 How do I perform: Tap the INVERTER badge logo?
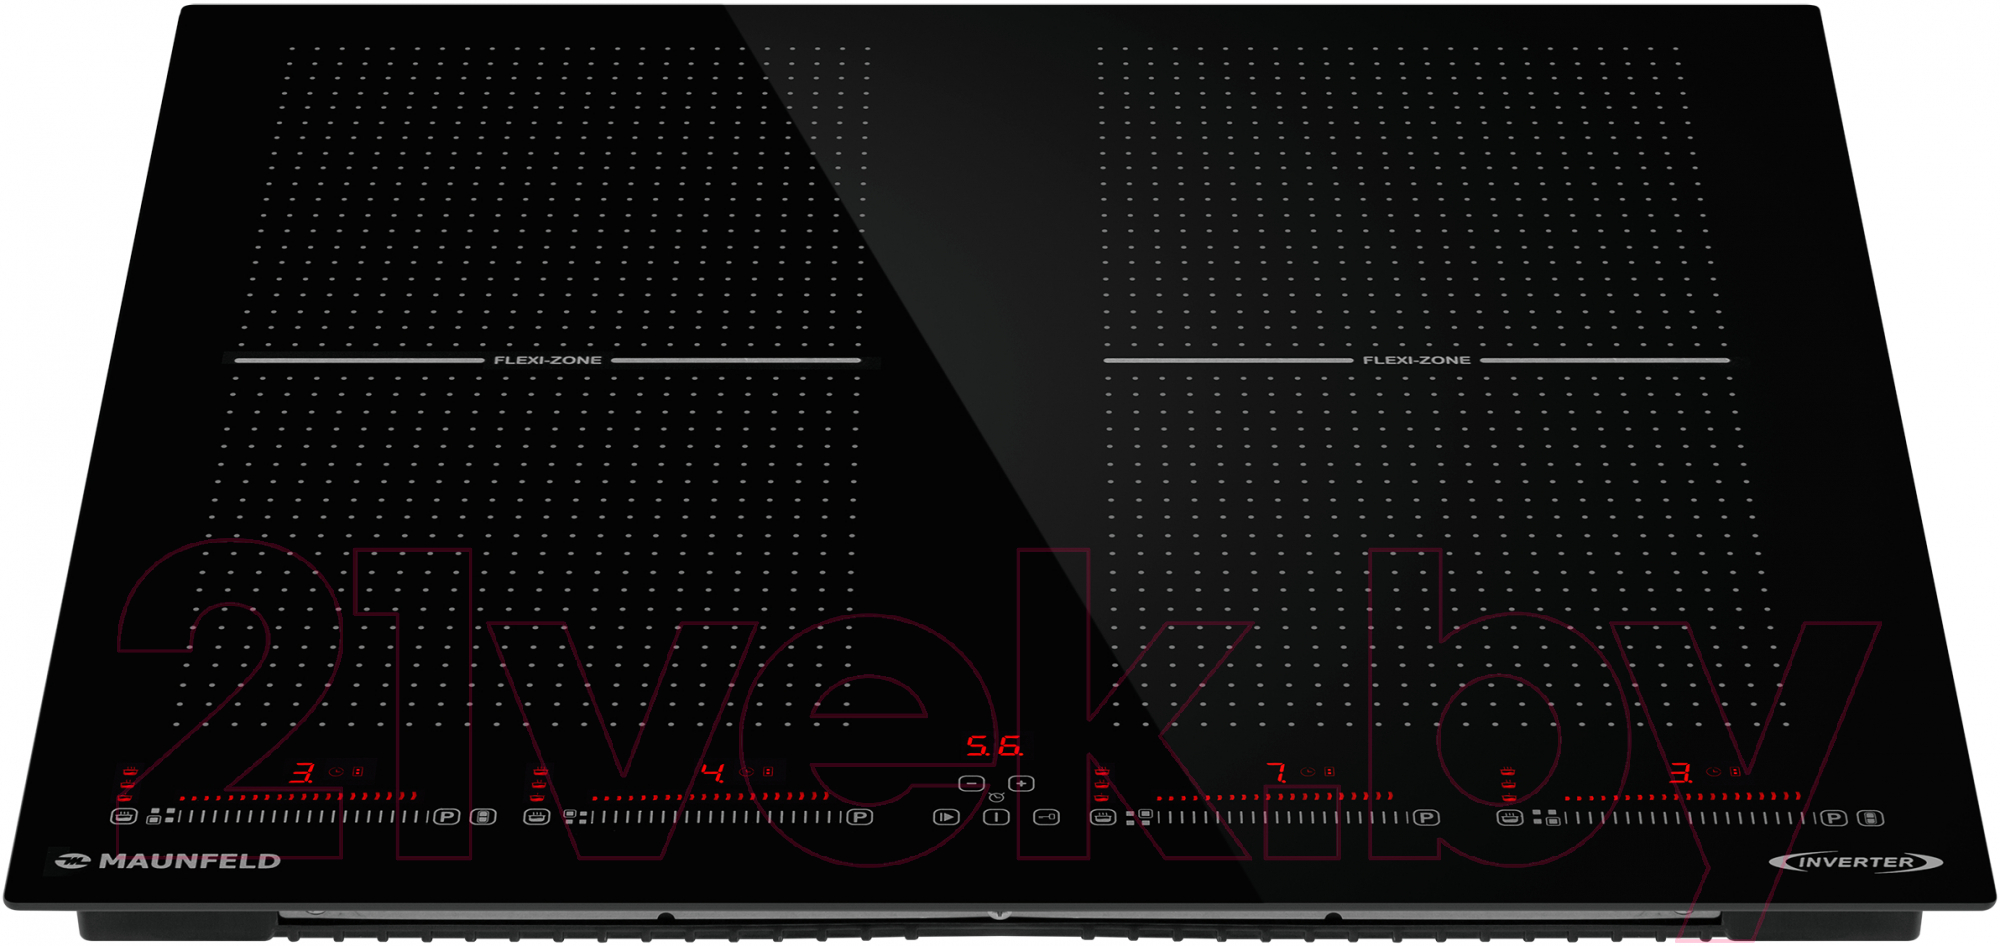tap(1856, 862)
